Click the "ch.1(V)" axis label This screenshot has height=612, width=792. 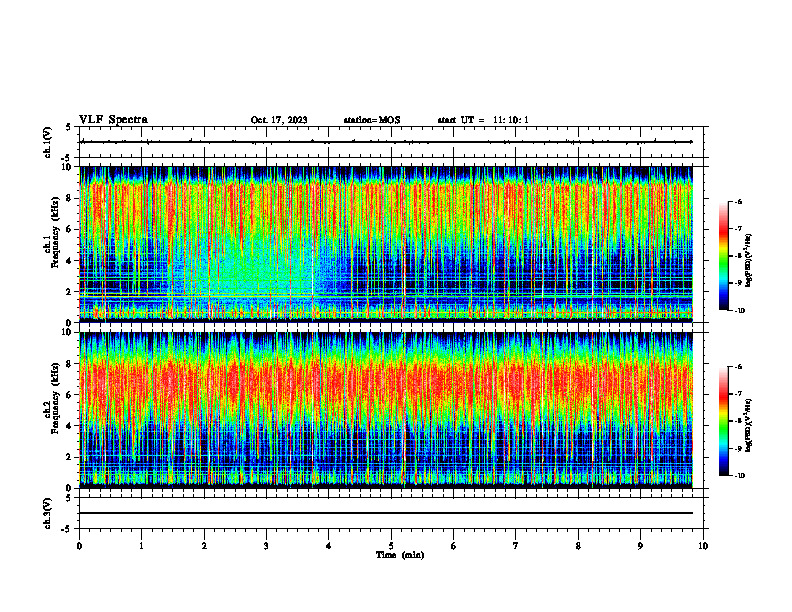tap(48, 142)
